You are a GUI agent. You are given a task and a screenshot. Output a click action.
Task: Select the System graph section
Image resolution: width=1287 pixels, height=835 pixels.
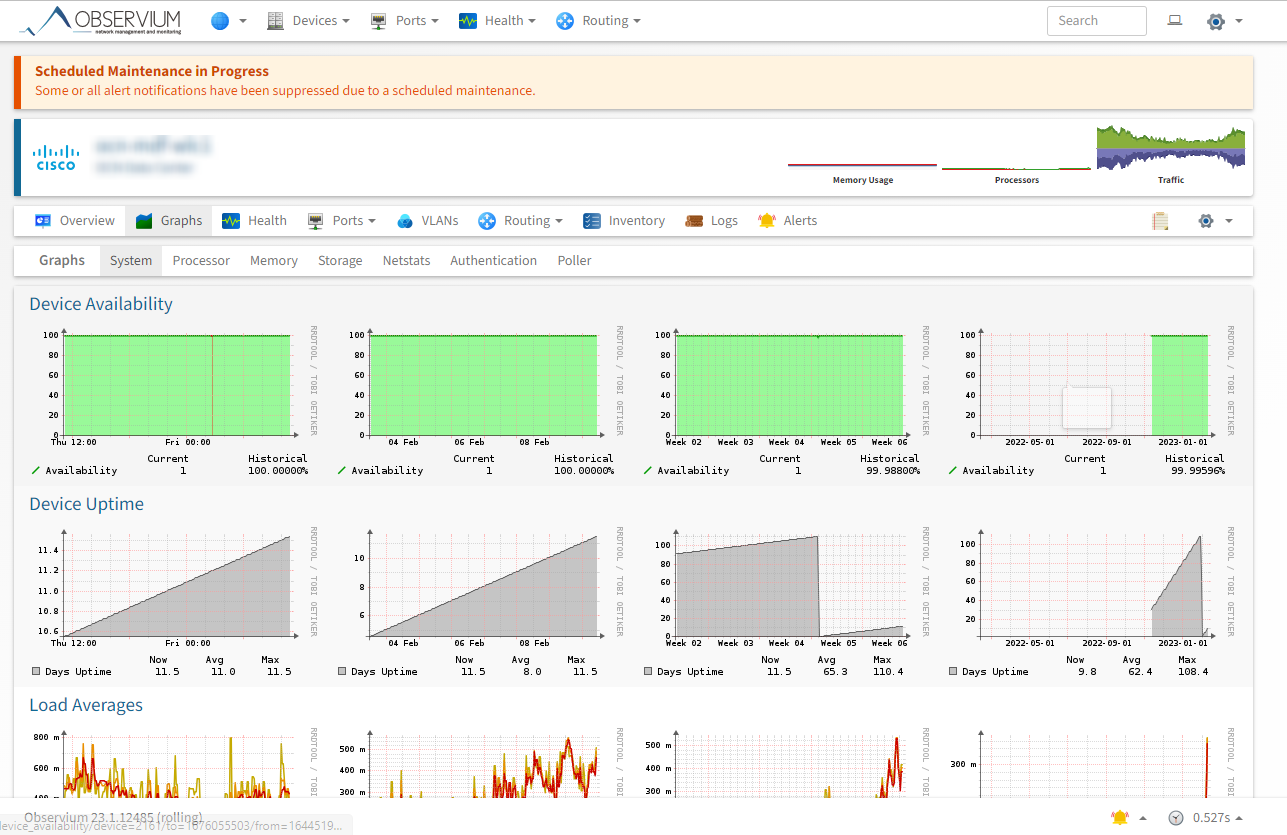point(131,261)
